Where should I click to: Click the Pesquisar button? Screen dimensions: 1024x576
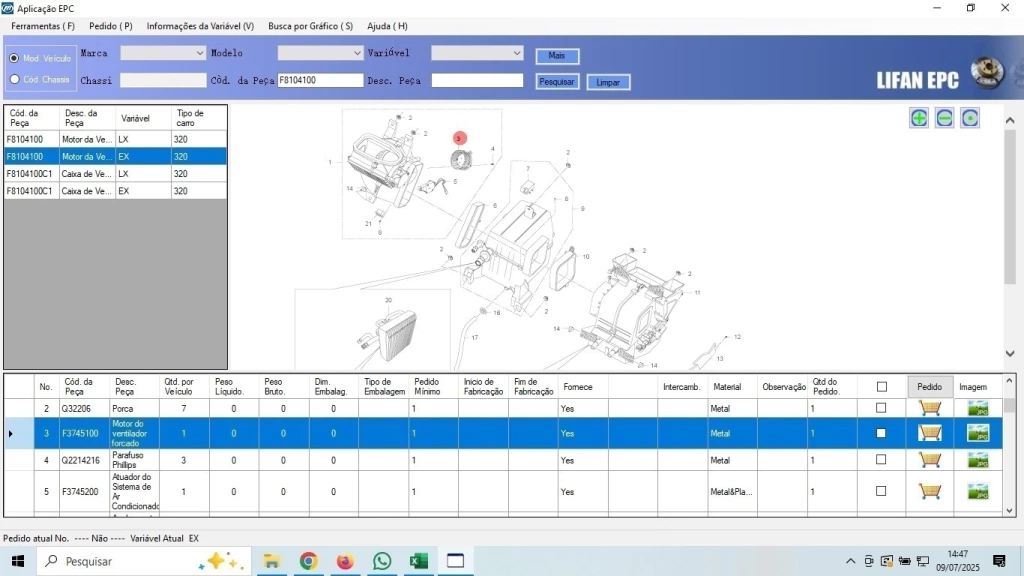tap(557, 82)
